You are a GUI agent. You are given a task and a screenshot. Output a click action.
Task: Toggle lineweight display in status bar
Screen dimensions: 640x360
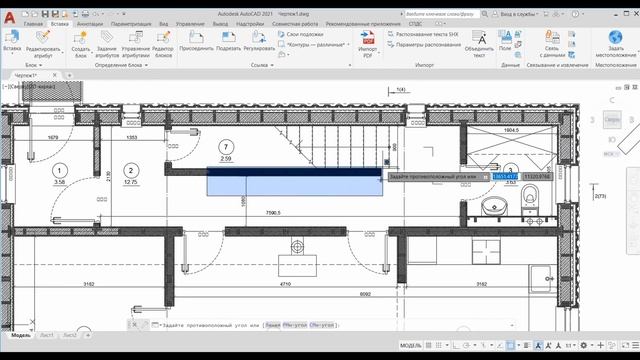527,345
